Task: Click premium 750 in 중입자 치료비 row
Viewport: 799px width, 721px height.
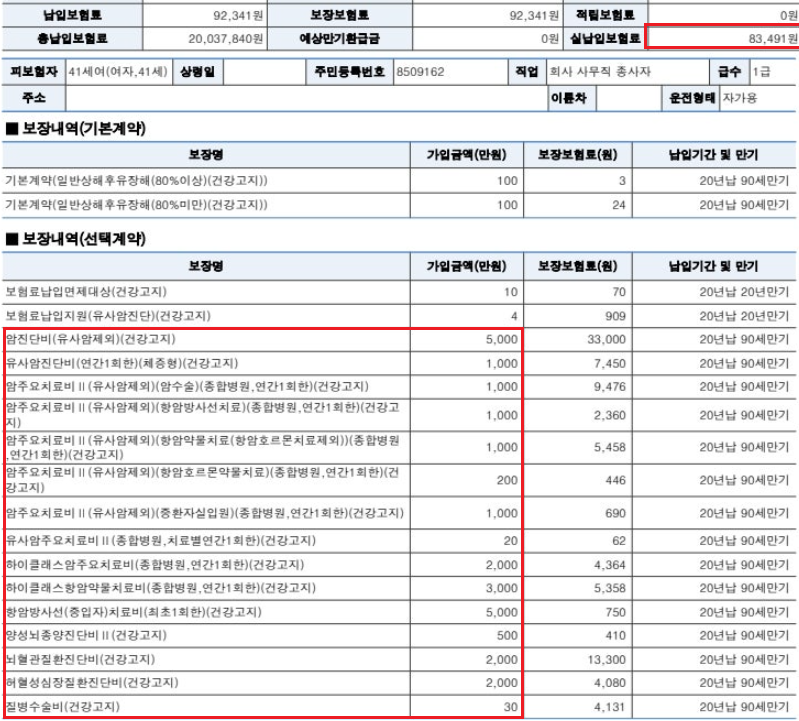Action: (x=616, y=612)
